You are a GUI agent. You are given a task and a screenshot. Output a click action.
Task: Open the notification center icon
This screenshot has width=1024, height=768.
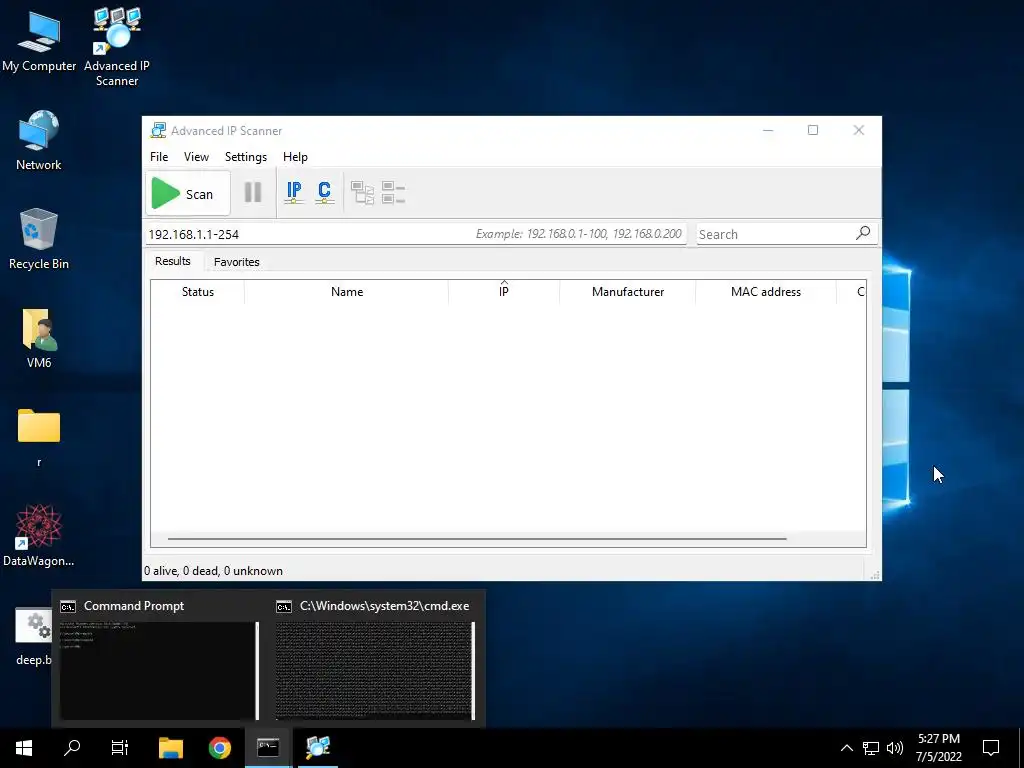tap(991, 748)
